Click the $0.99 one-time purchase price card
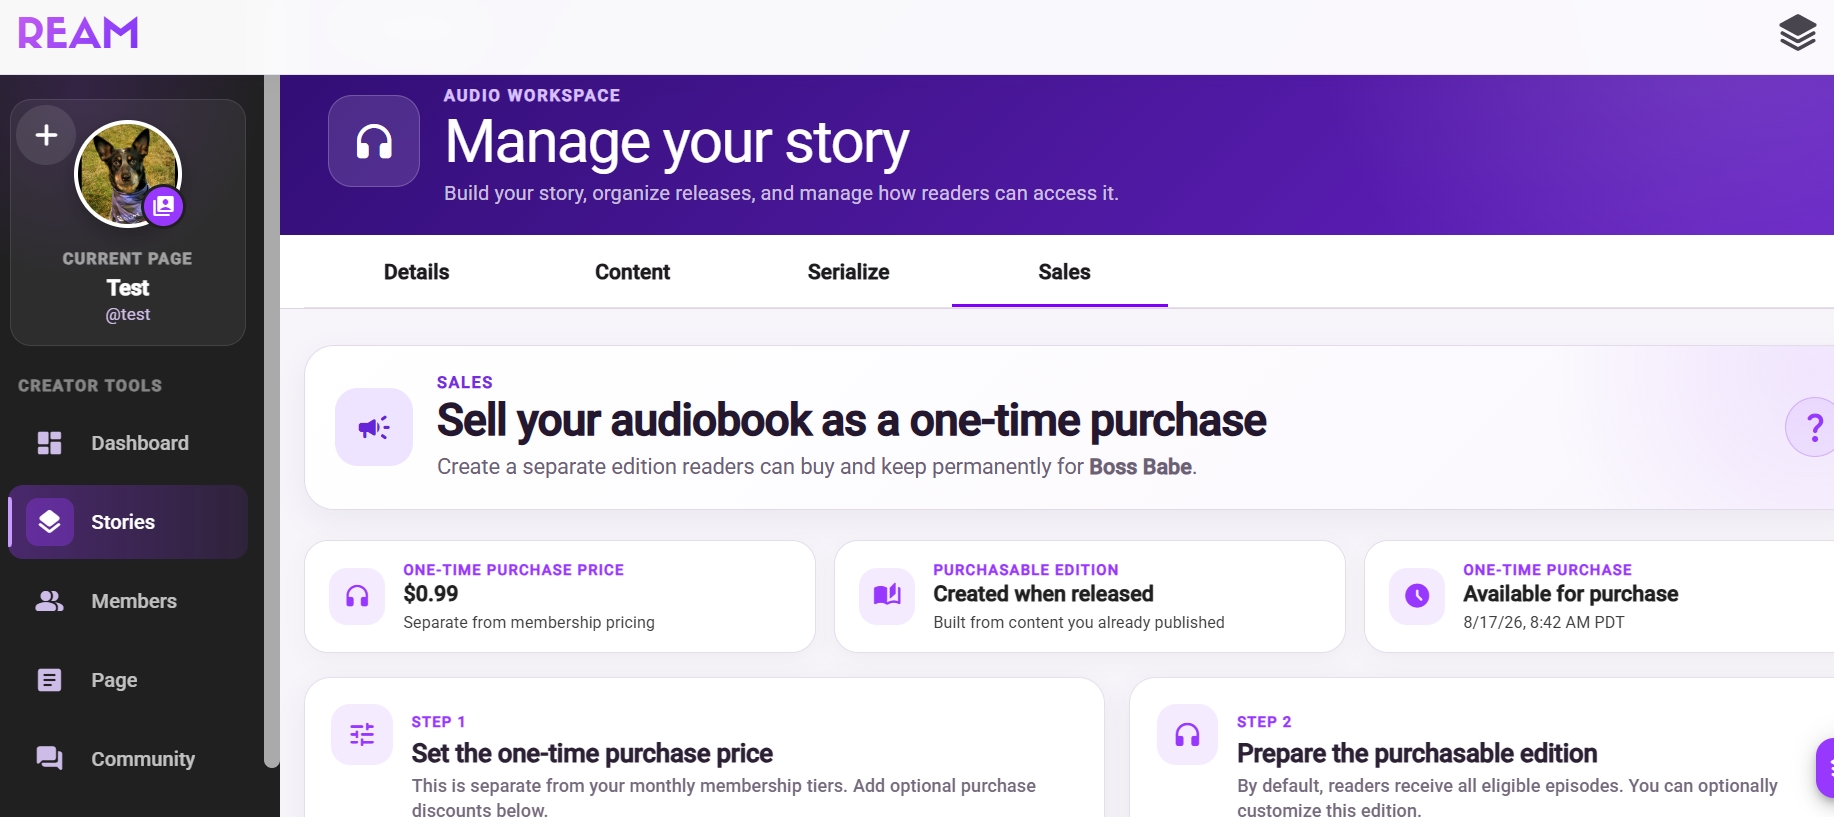Viewport: 1834px width, 817px height. pos(560,596)
